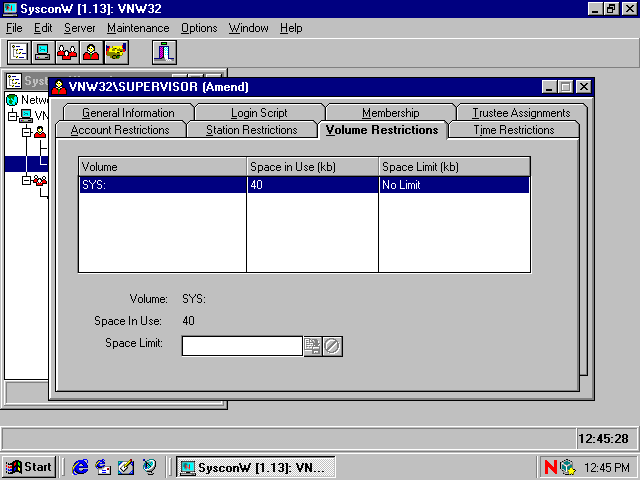Screen dimensions: 640x480
Task: Select the server computer icon in tree
Action: pyautogui.click(x=26, y=116)
